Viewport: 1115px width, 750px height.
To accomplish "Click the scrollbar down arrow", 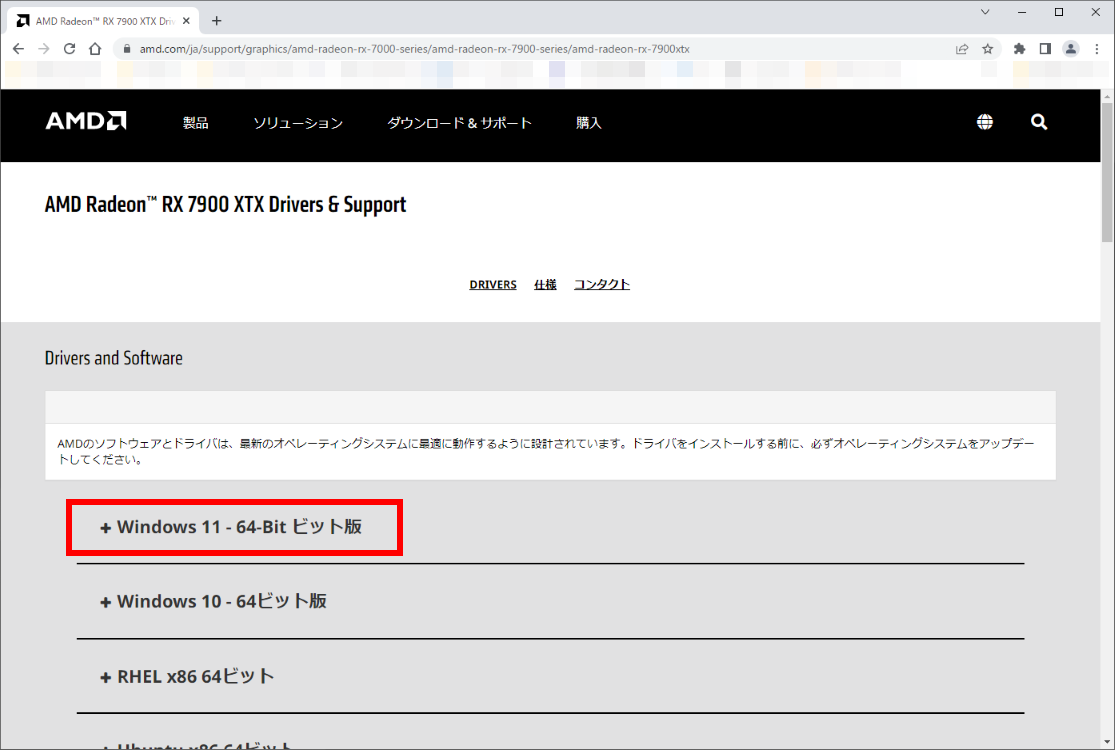I will coord(1107,744).
